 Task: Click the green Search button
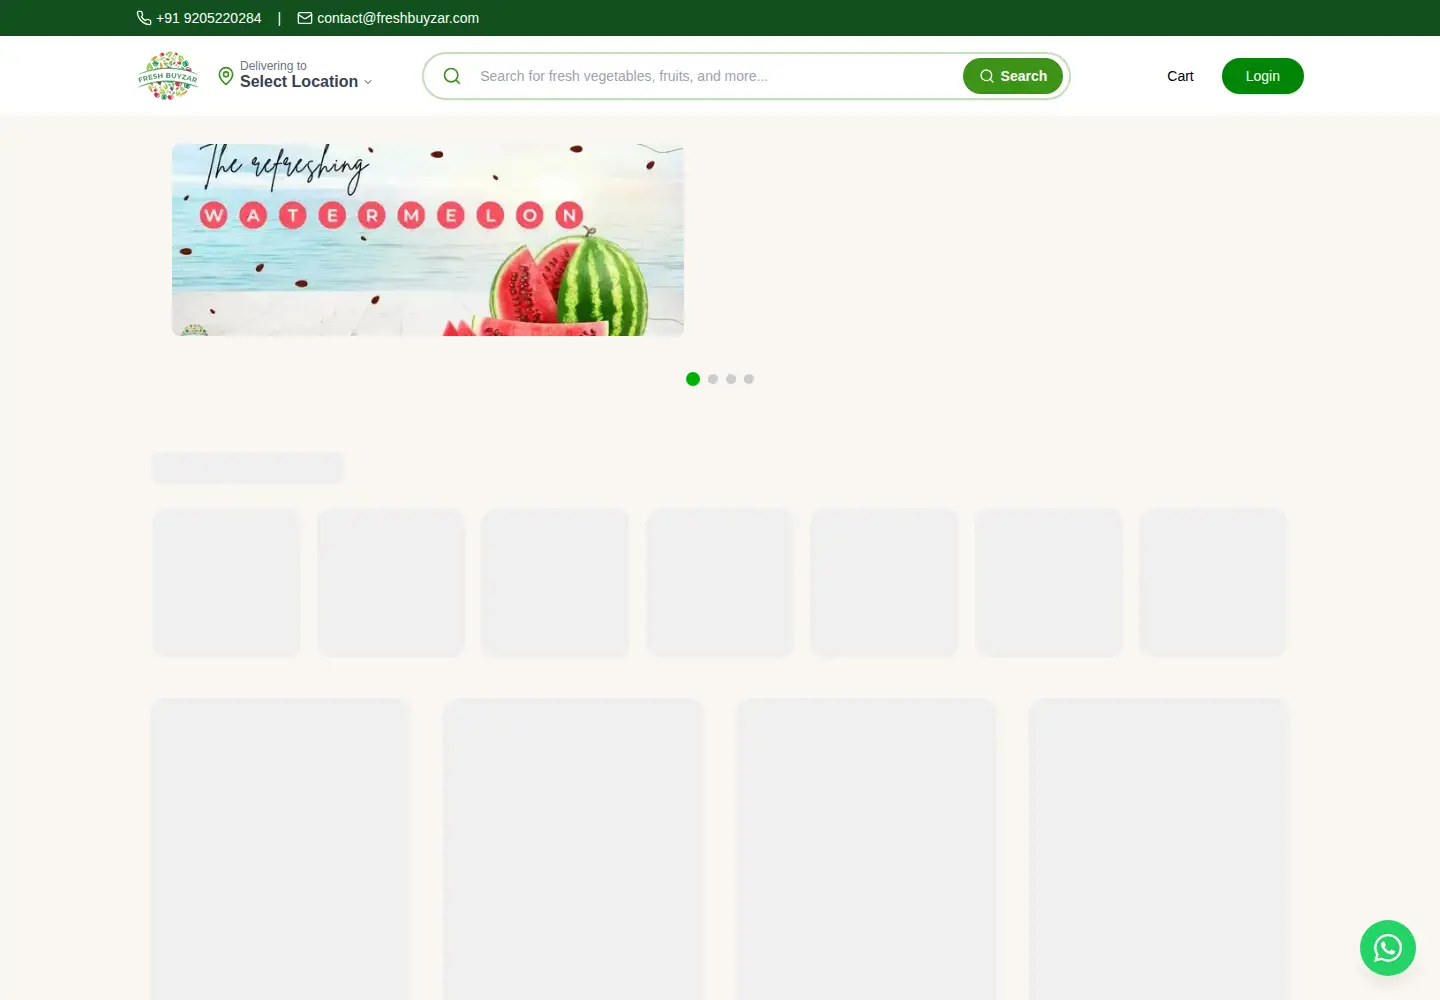click(1013, 76)
